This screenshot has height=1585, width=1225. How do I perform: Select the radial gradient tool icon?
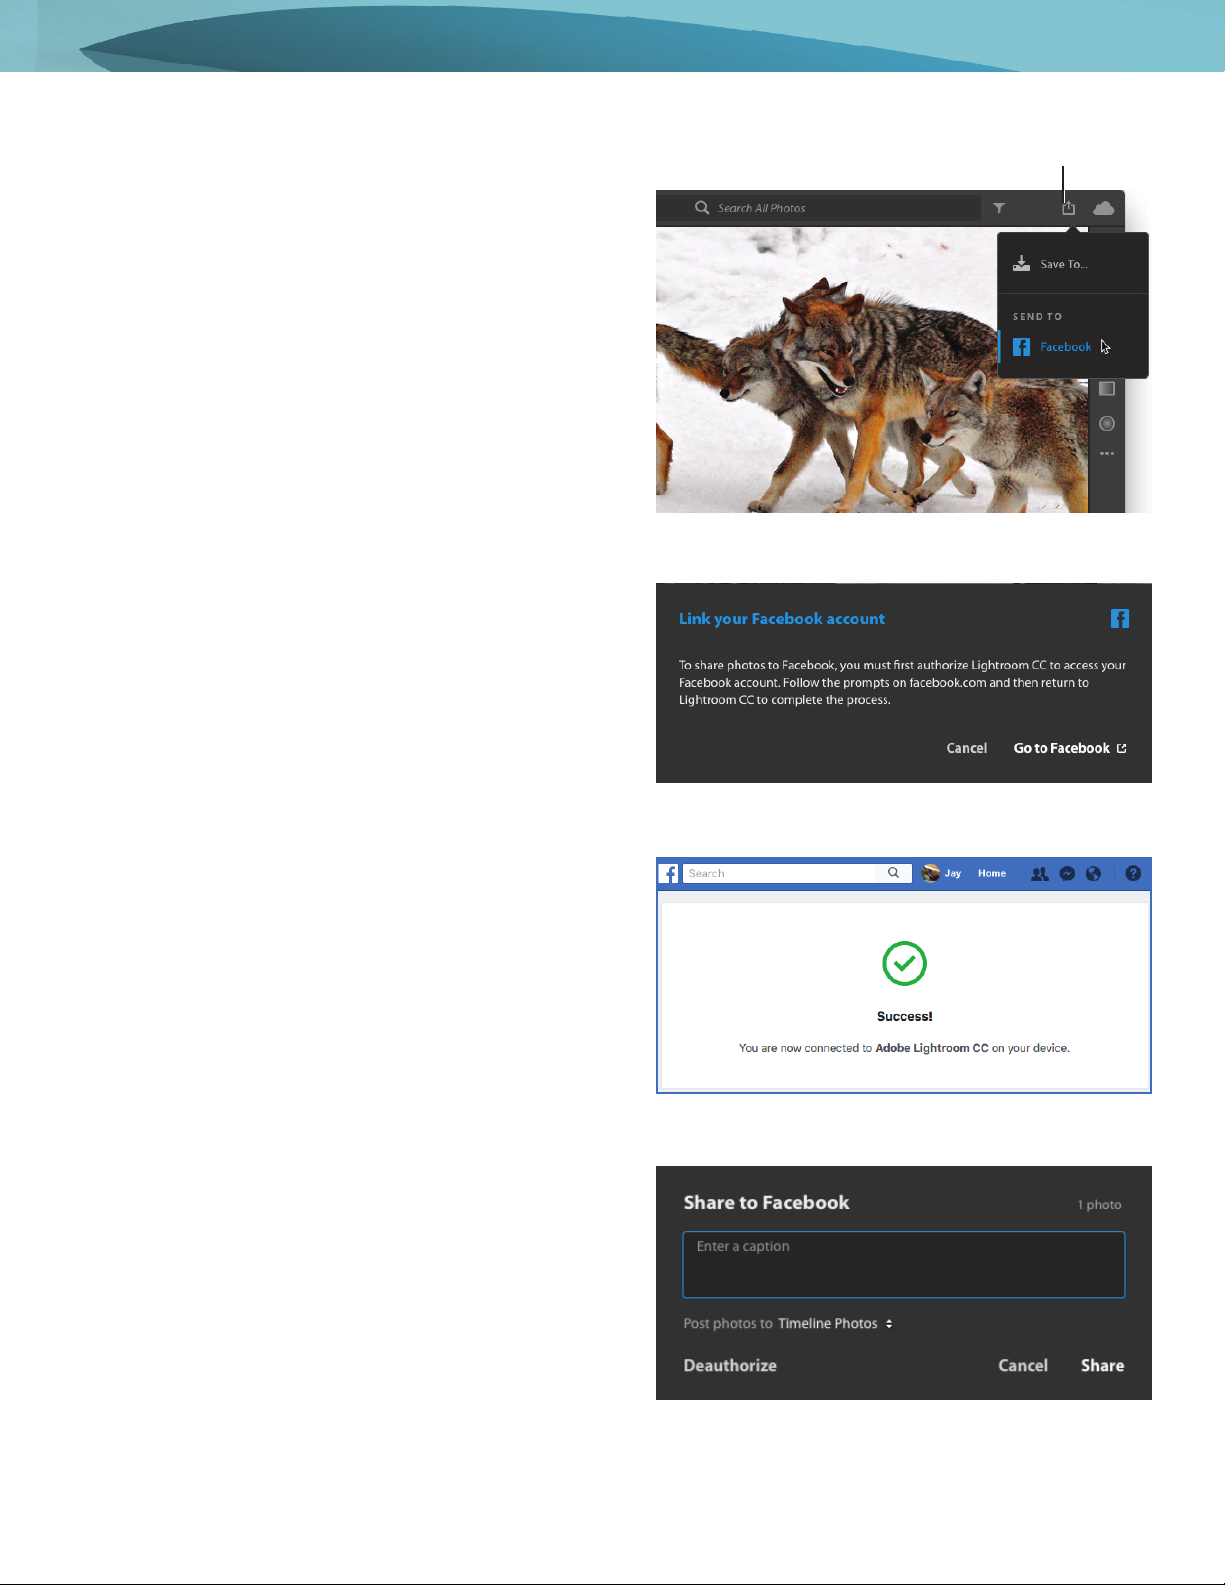coord(1107,424)
